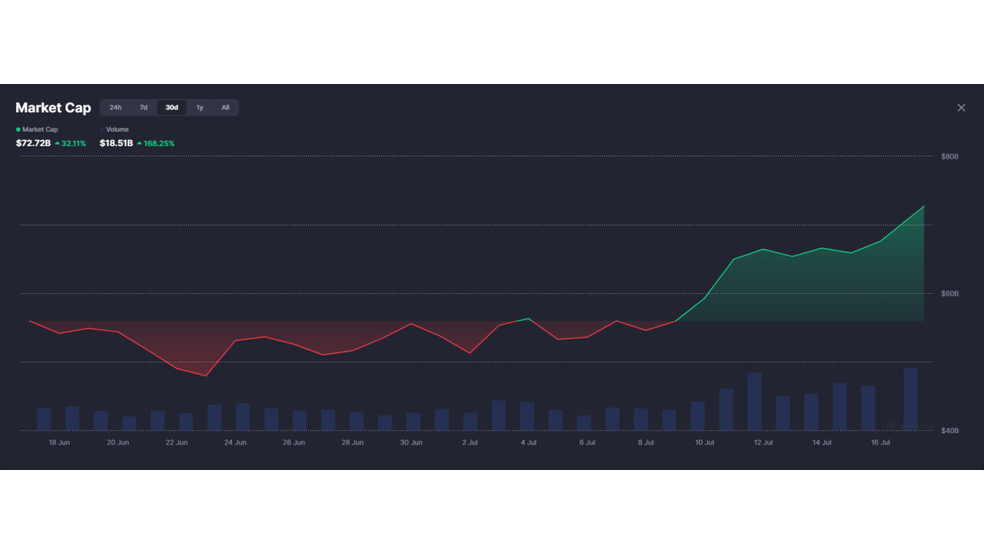Viewport: 984px width, 554px height.
Task: Click the $60B y-axis label
Action: [x=949, y=294]
